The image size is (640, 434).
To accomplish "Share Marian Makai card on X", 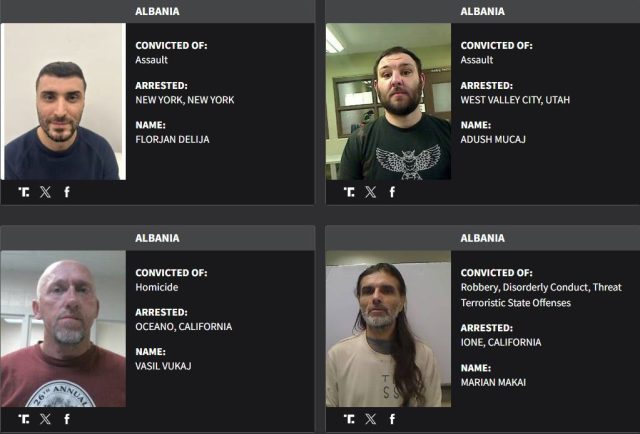I will 371,419.
